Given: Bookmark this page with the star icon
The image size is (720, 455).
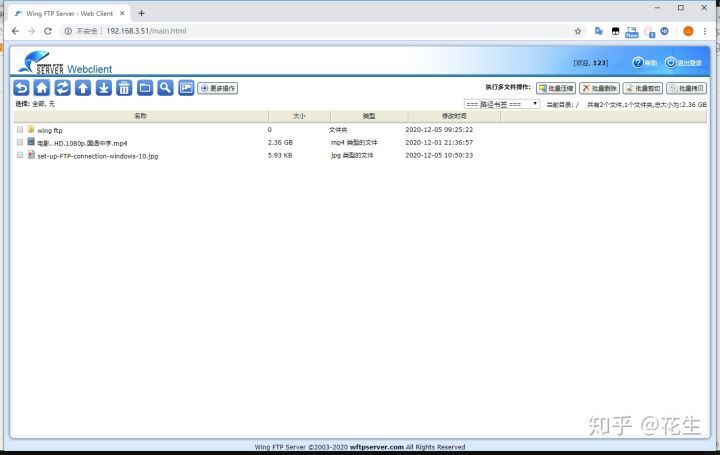Looking at the screenshot, I should point(578,31).
